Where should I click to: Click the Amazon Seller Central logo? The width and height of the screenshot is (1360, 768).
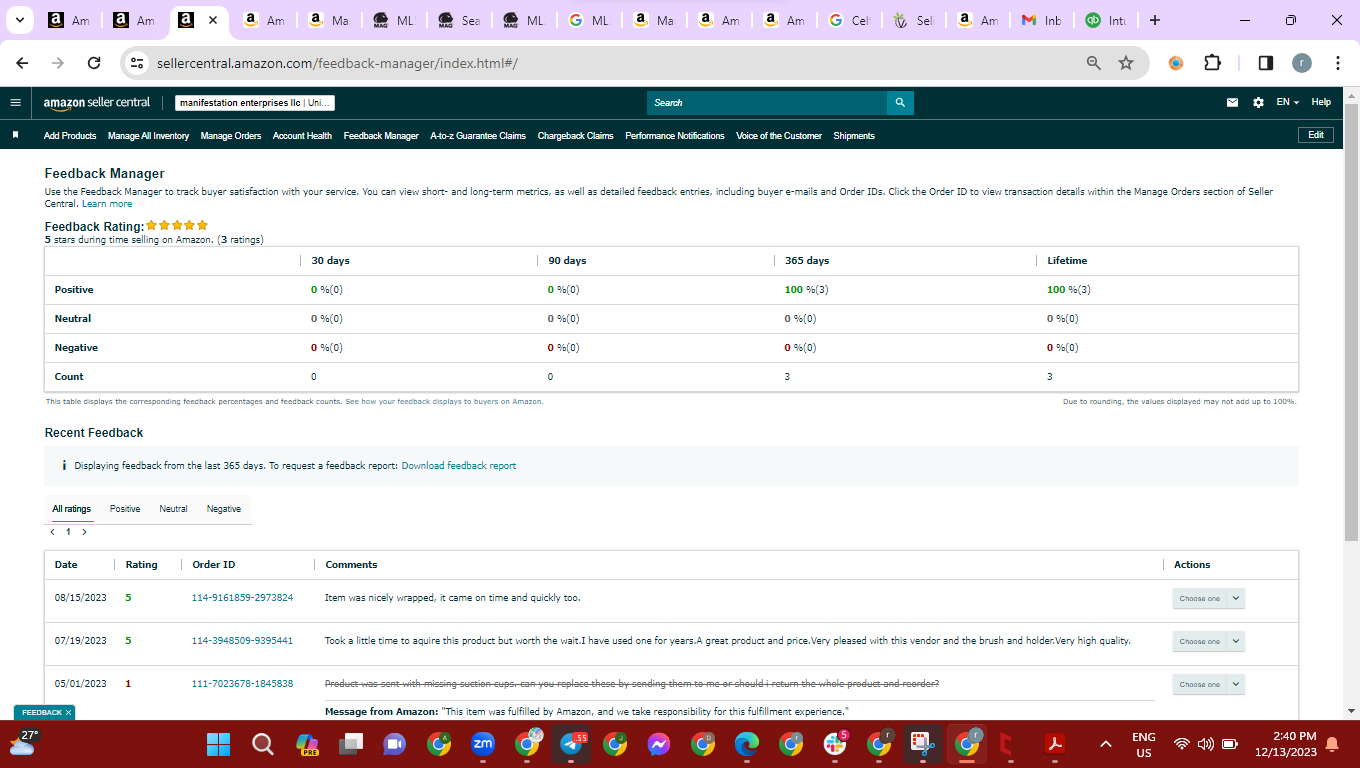[x=97, y=102]
